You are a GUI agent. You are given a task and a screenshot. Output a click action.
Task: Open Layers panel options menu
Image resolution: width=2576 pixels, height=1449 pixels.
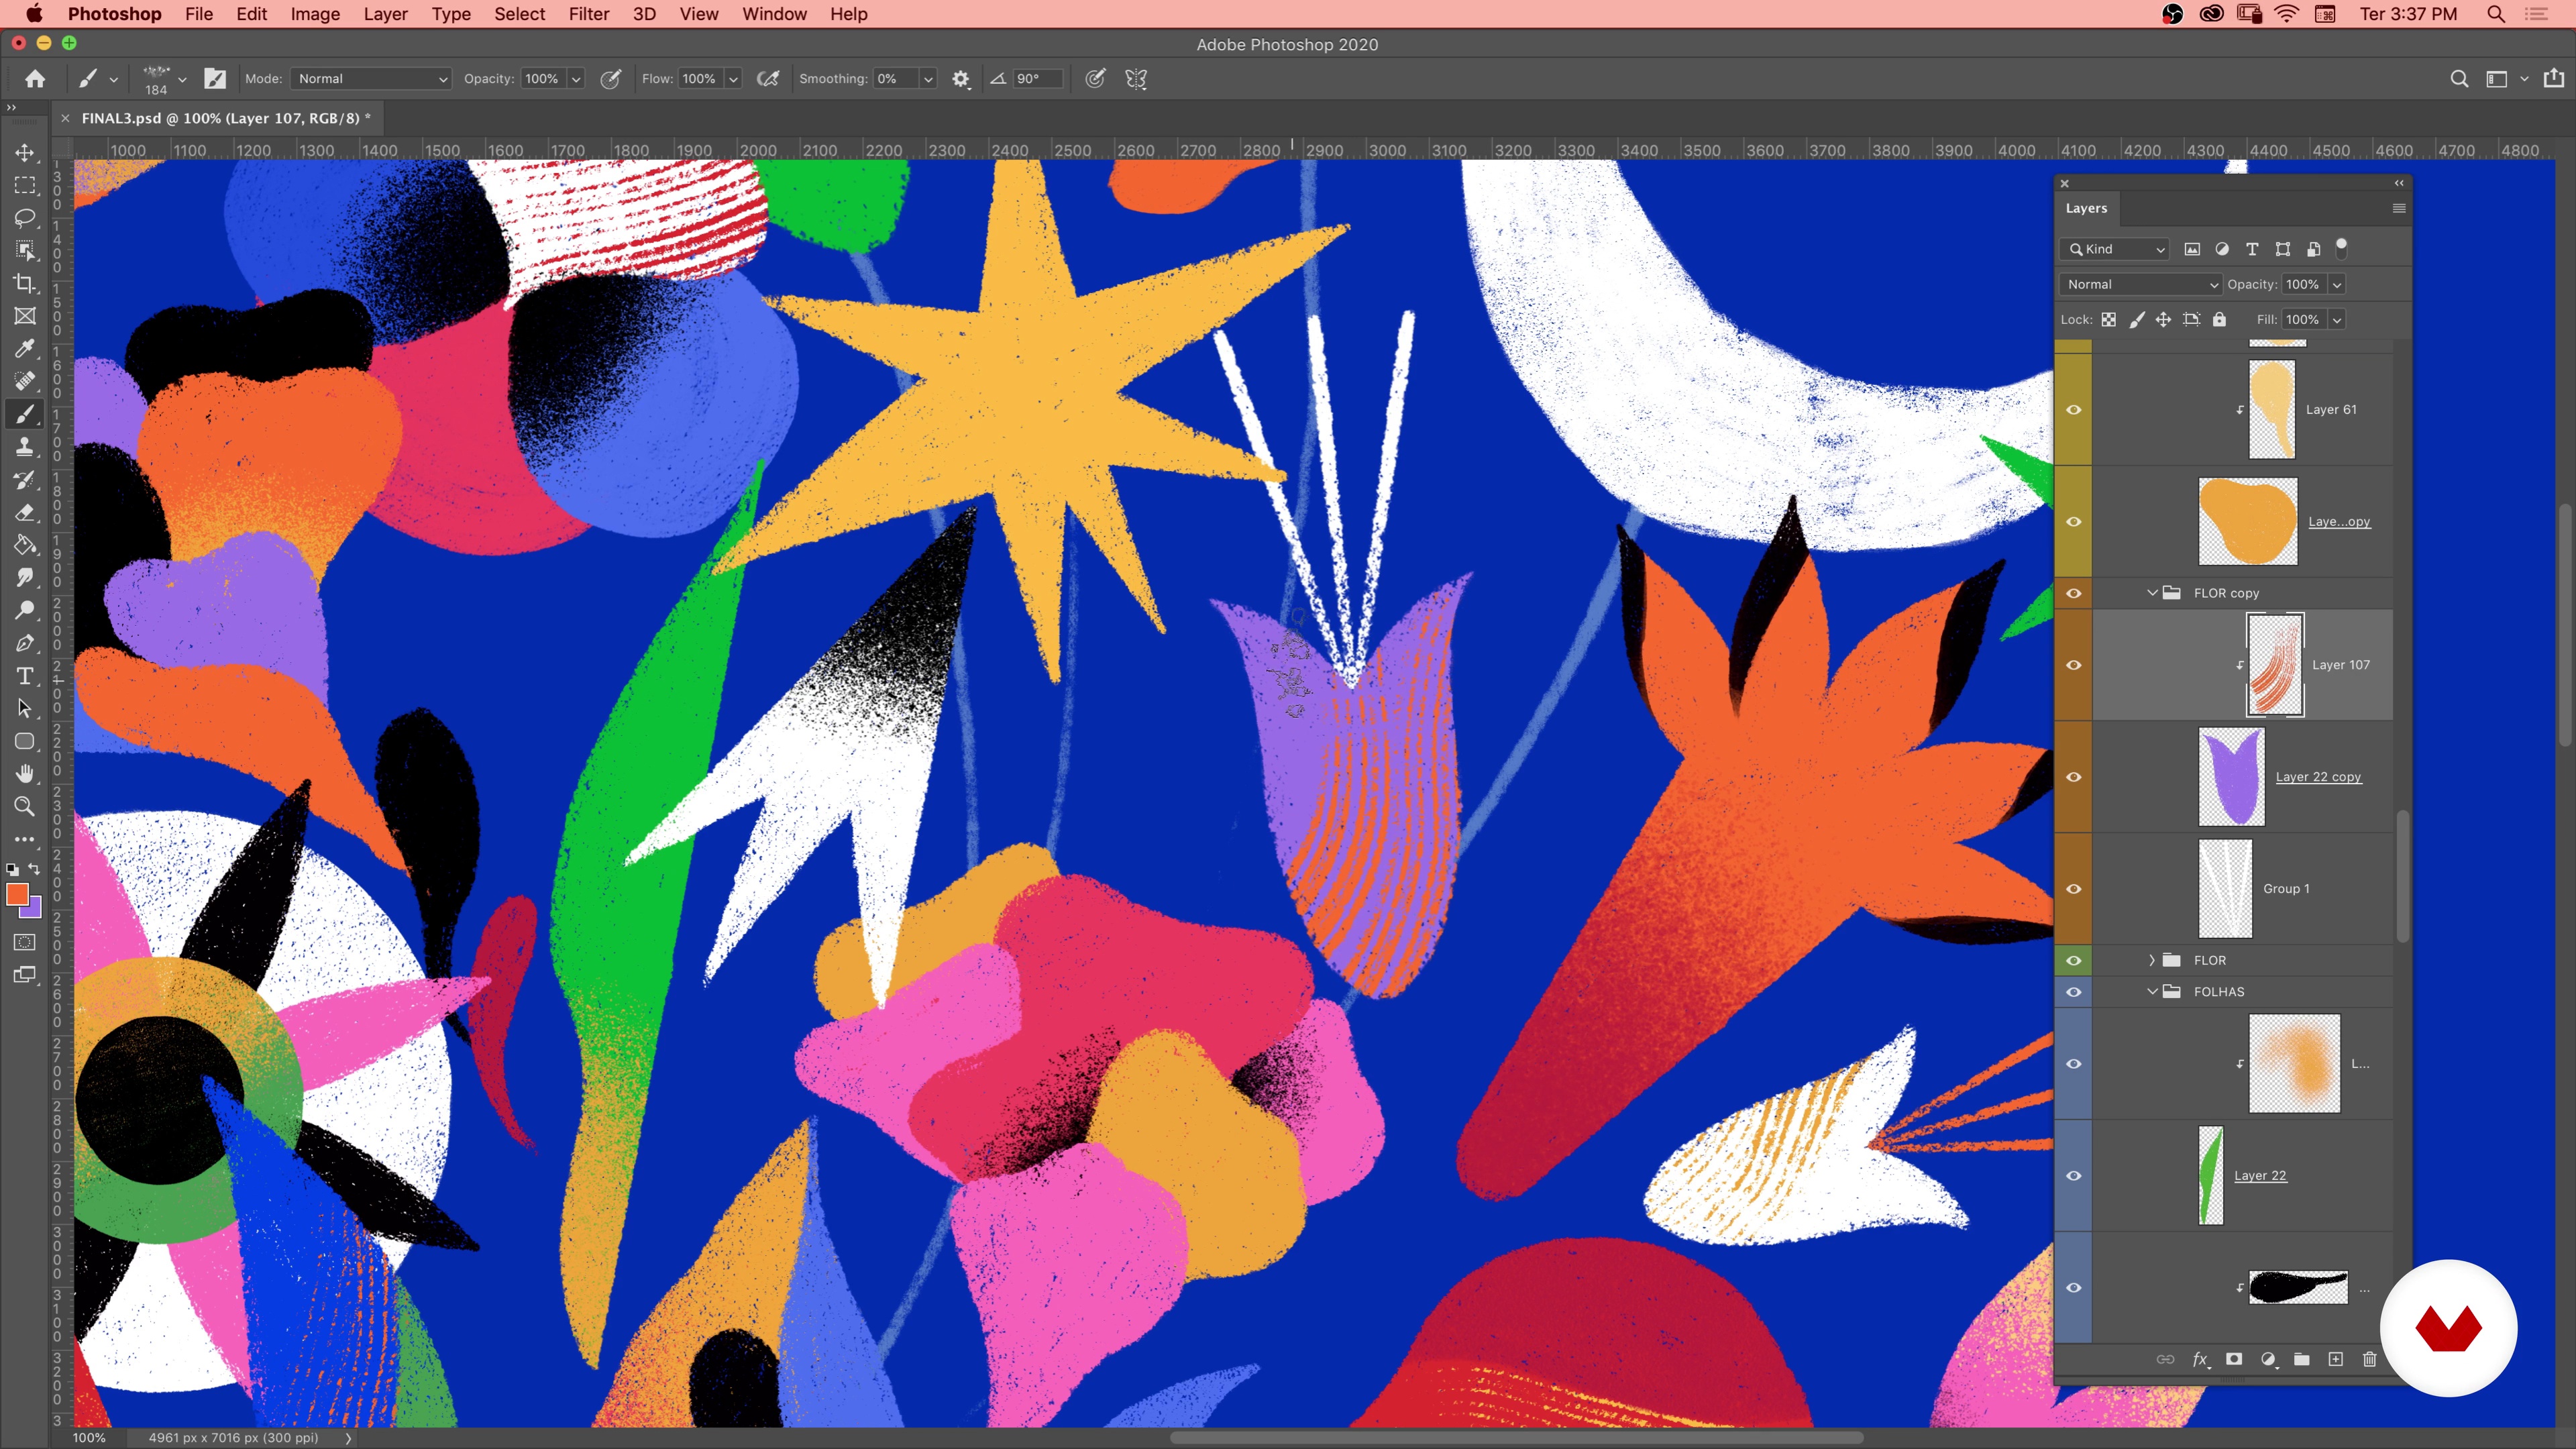2398,208
